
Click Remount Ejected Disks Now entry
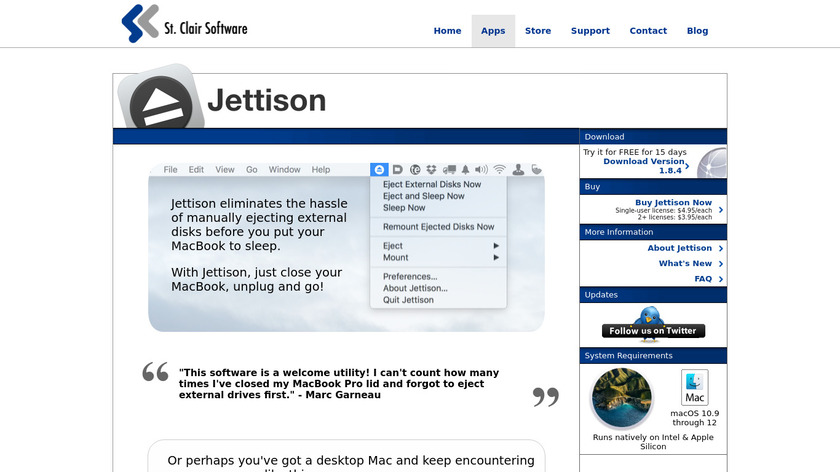pyautogui.click(x=438, y=227)
